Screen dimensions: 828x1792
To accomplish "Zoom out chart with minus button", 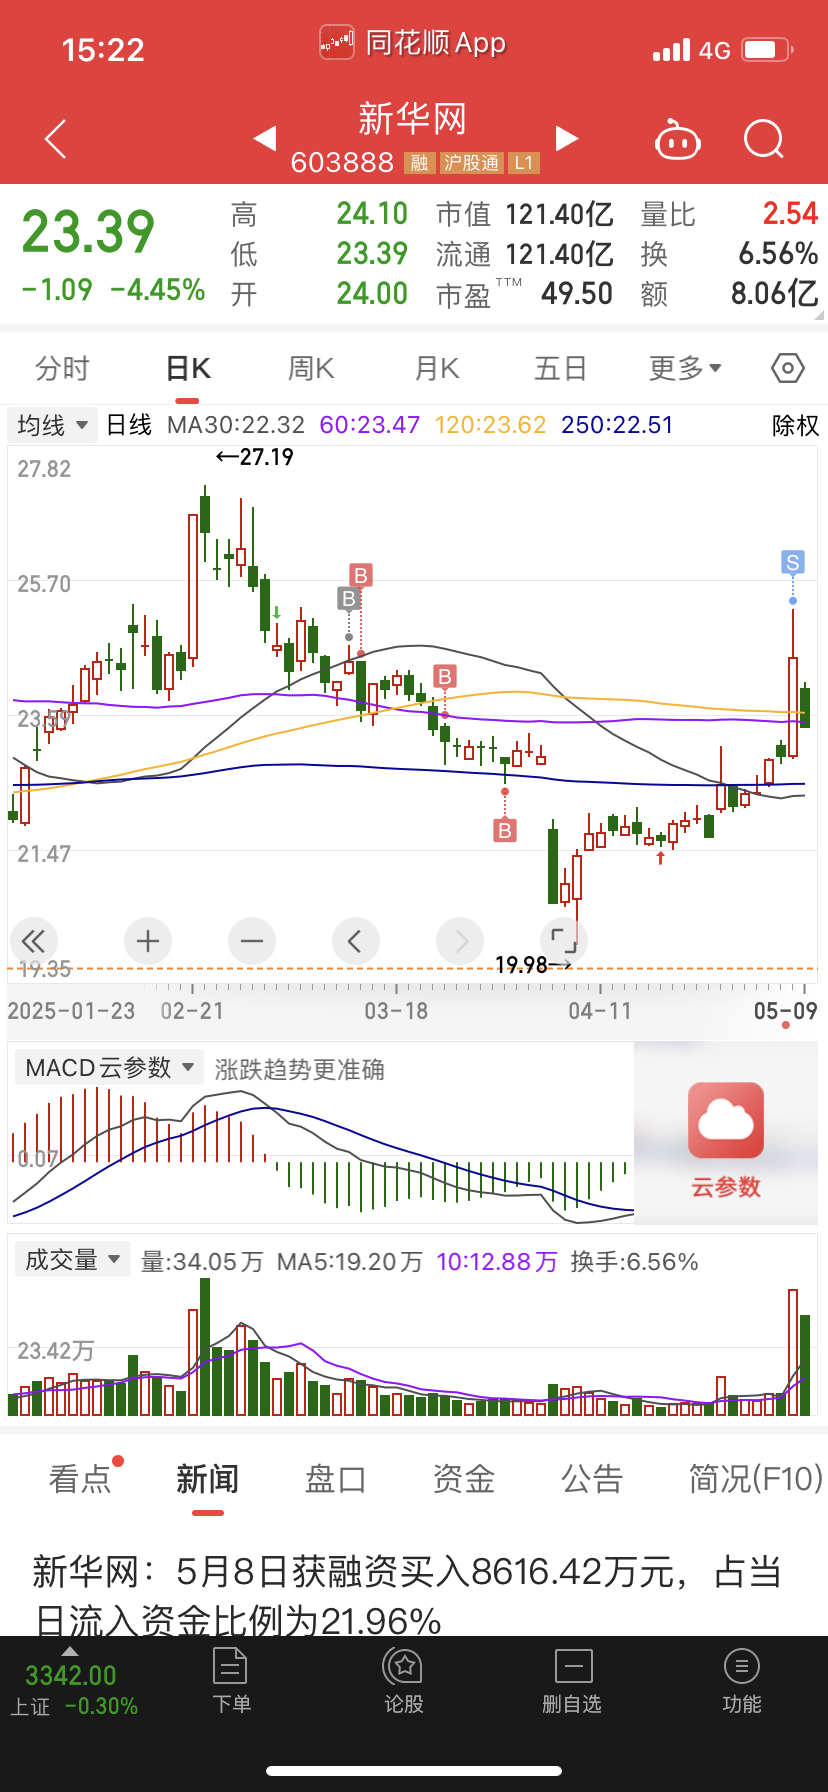I will click(252, 940).
